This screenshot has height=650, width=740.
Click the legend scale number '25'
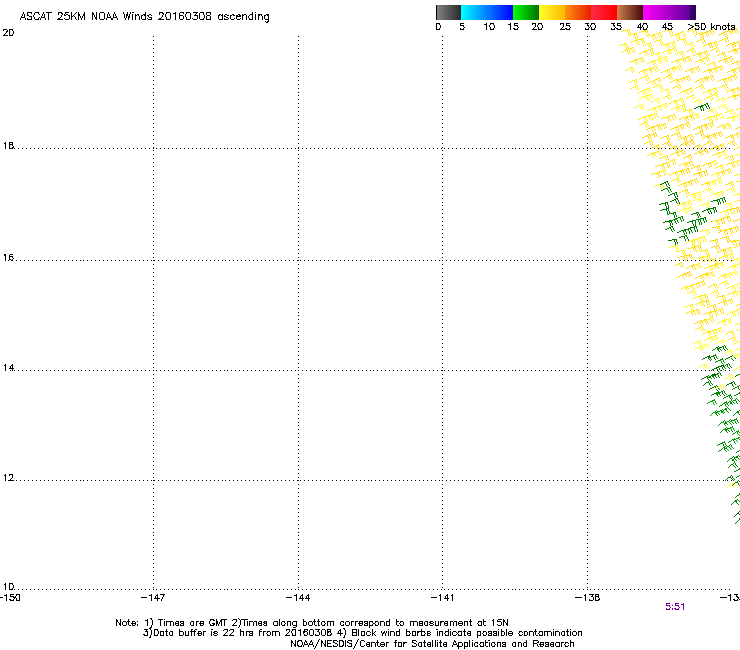point(565,27)
